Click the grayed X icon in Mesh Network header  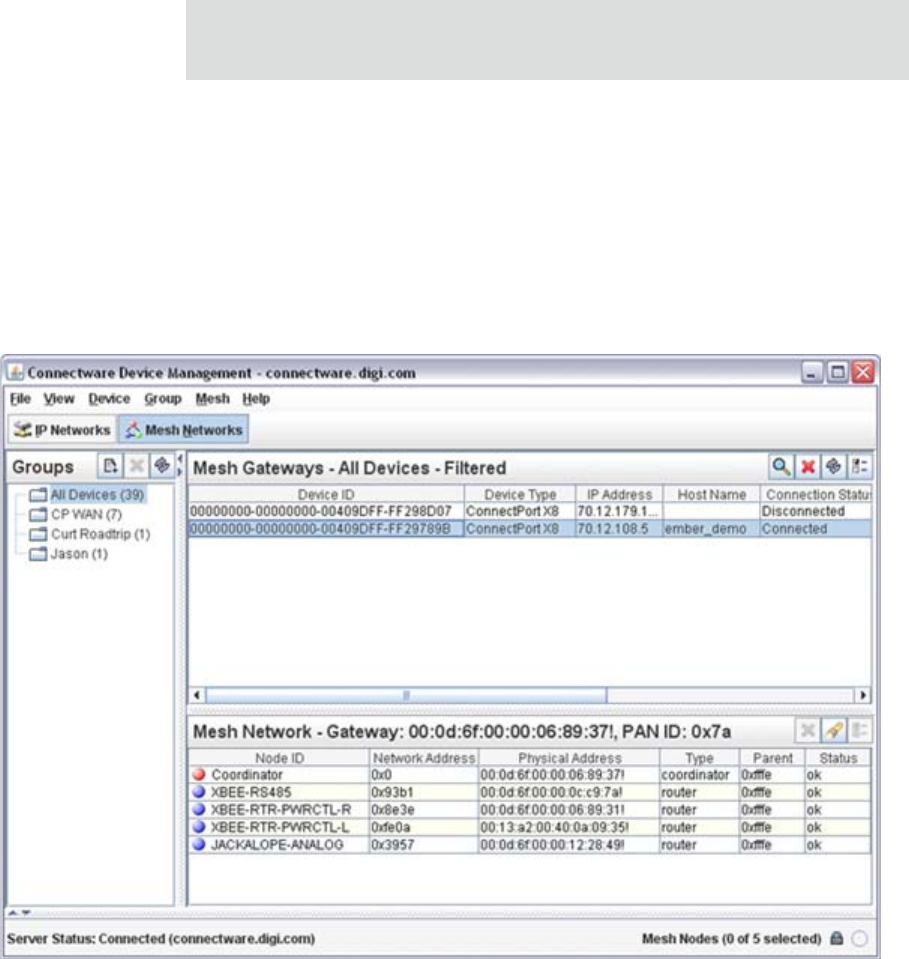pos(807,730)
